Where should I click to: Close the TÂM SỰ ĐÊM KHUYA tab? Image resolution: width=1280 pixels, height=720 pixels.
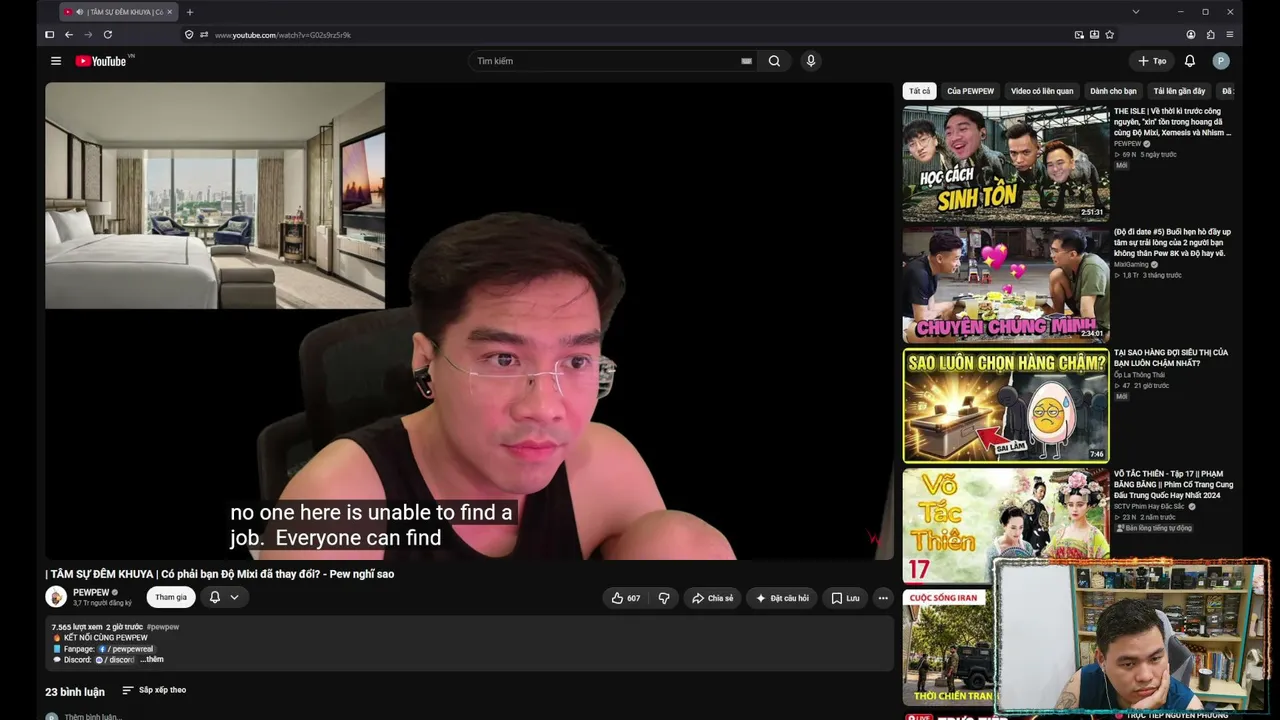[x=172, y=12]
